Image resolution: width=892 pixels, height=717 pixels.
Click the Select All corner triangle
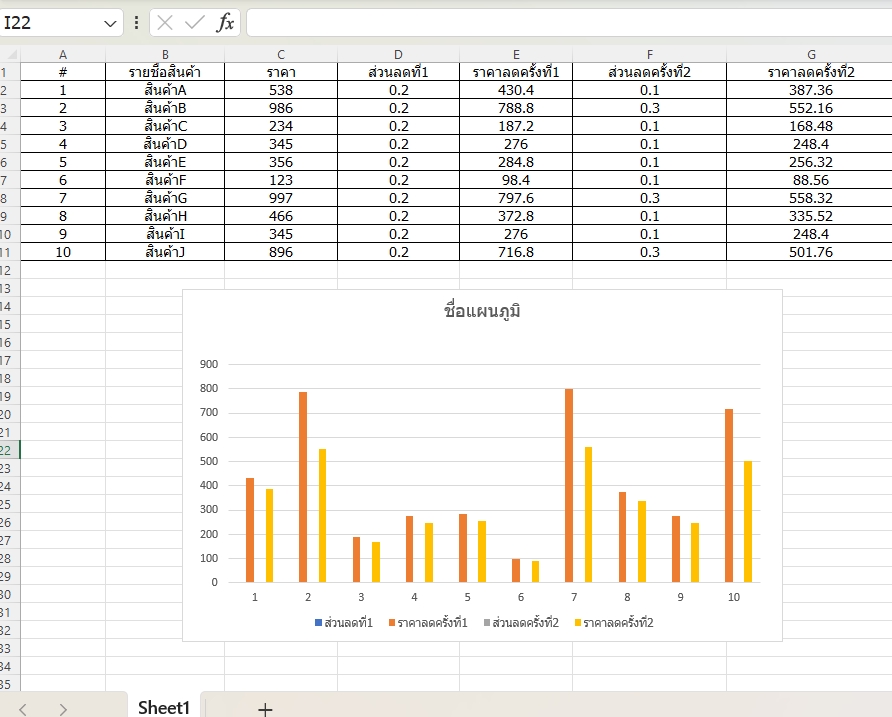pos(10,55)
